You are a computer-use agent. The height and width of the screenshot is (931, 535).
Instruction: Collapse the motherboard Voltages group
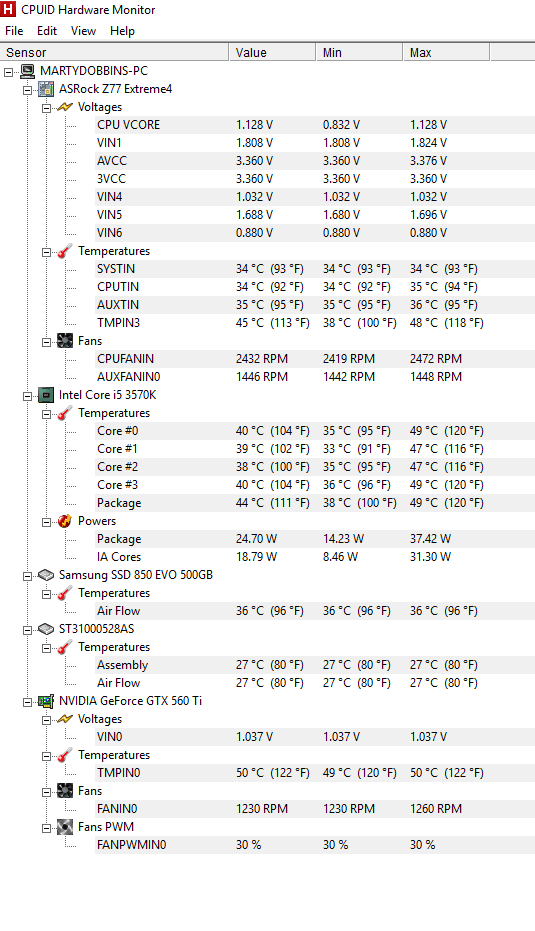pos(46,109)
